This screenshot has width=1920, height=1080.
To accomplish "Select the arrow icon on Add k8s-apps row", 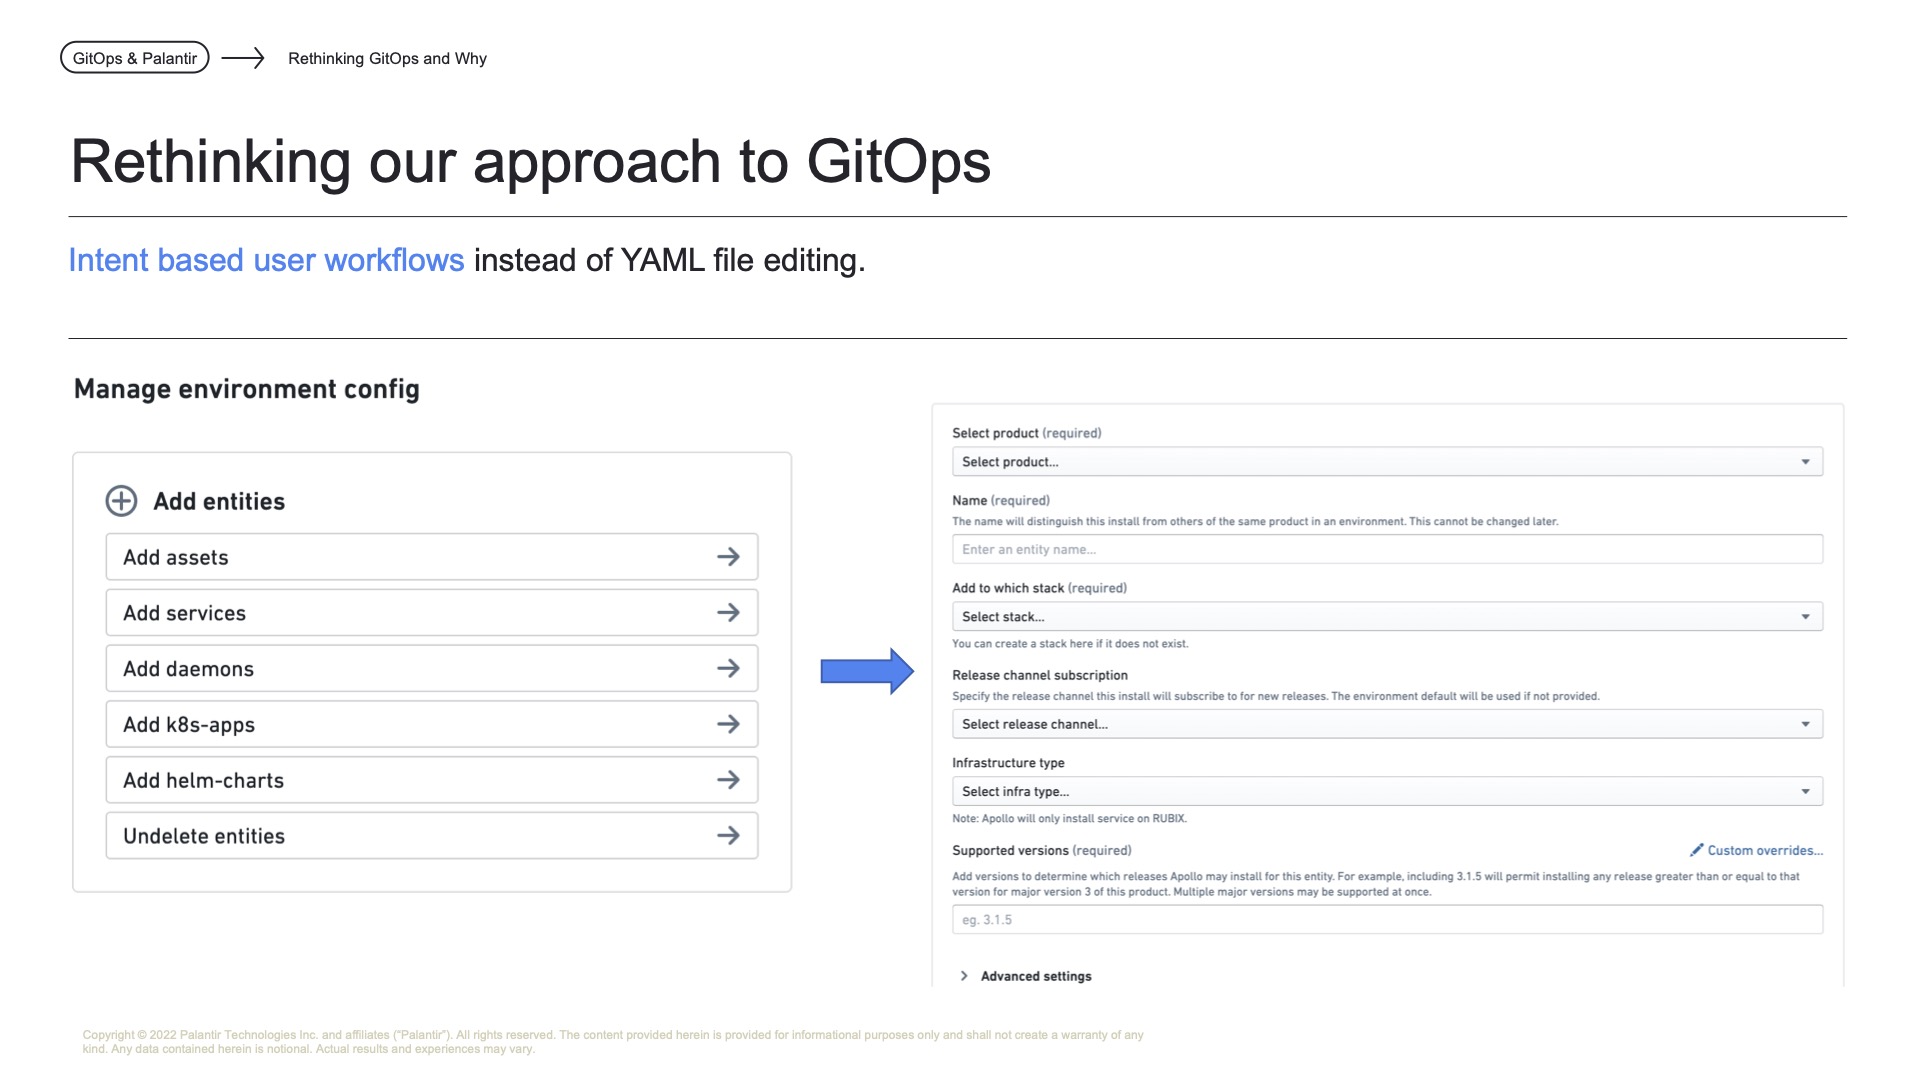I will click(730, 724).
